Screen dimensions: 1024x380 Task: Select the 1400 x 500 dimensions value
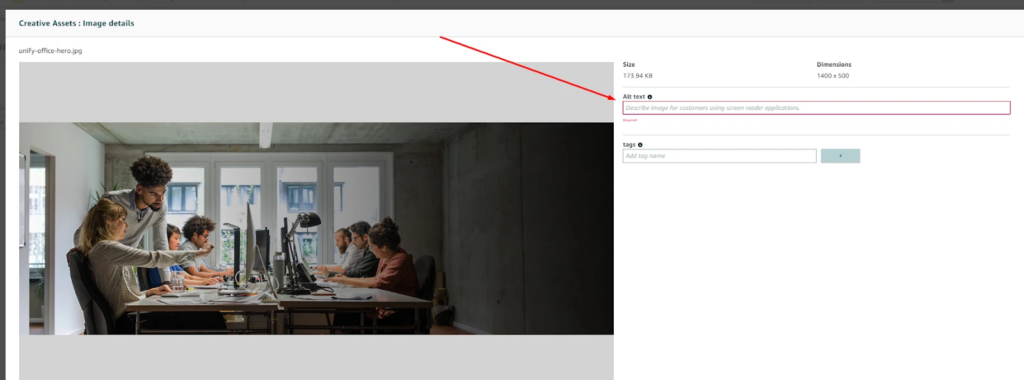(833, 76)
